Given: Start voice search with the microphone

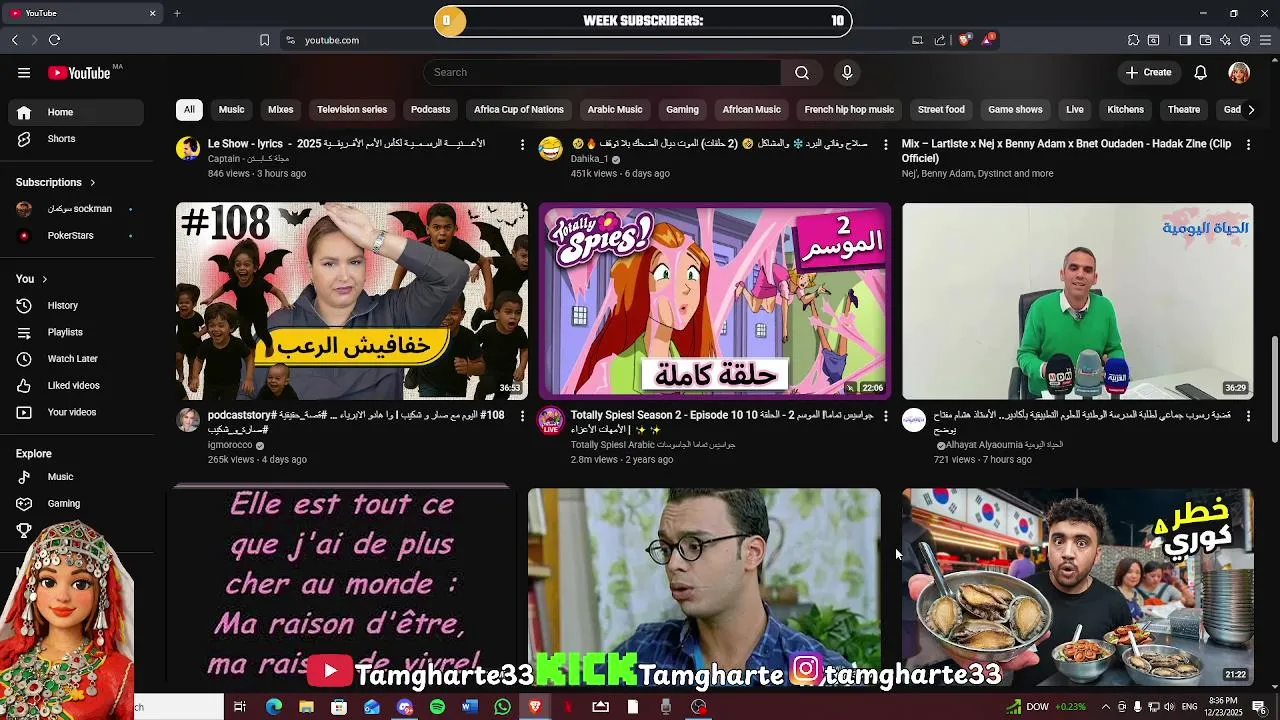Looking at the screenshot, I should pos(847,72).
